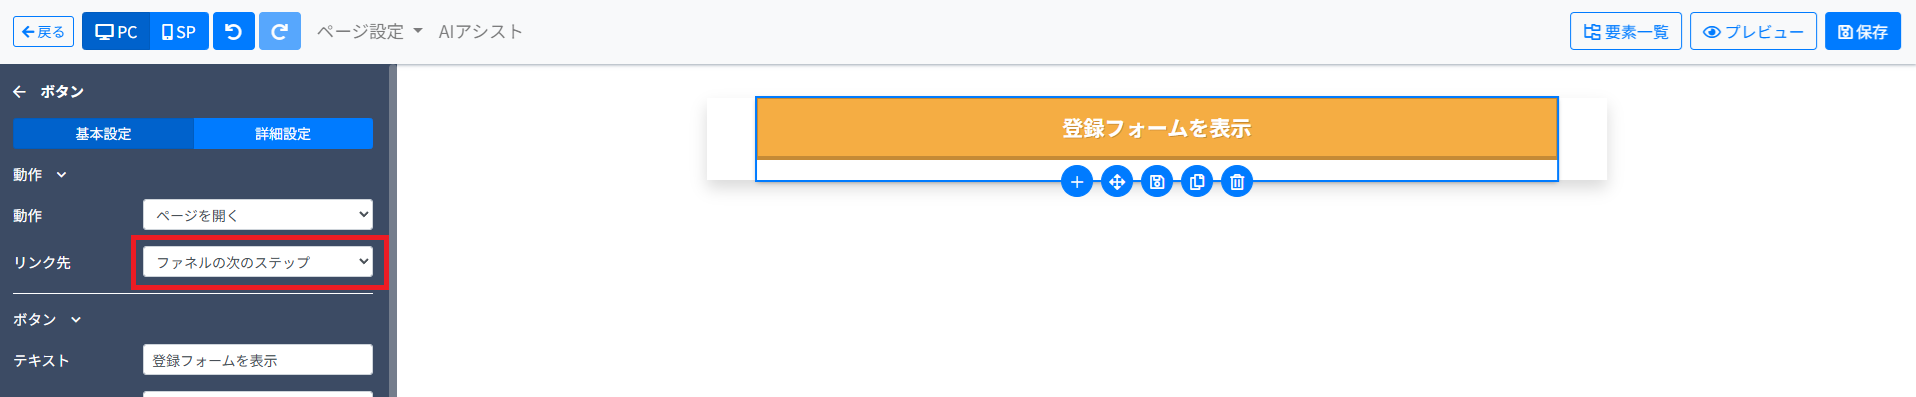The image size is (1916, 397).
Task: Switch to SP mobile view mode
Action: 179,32
